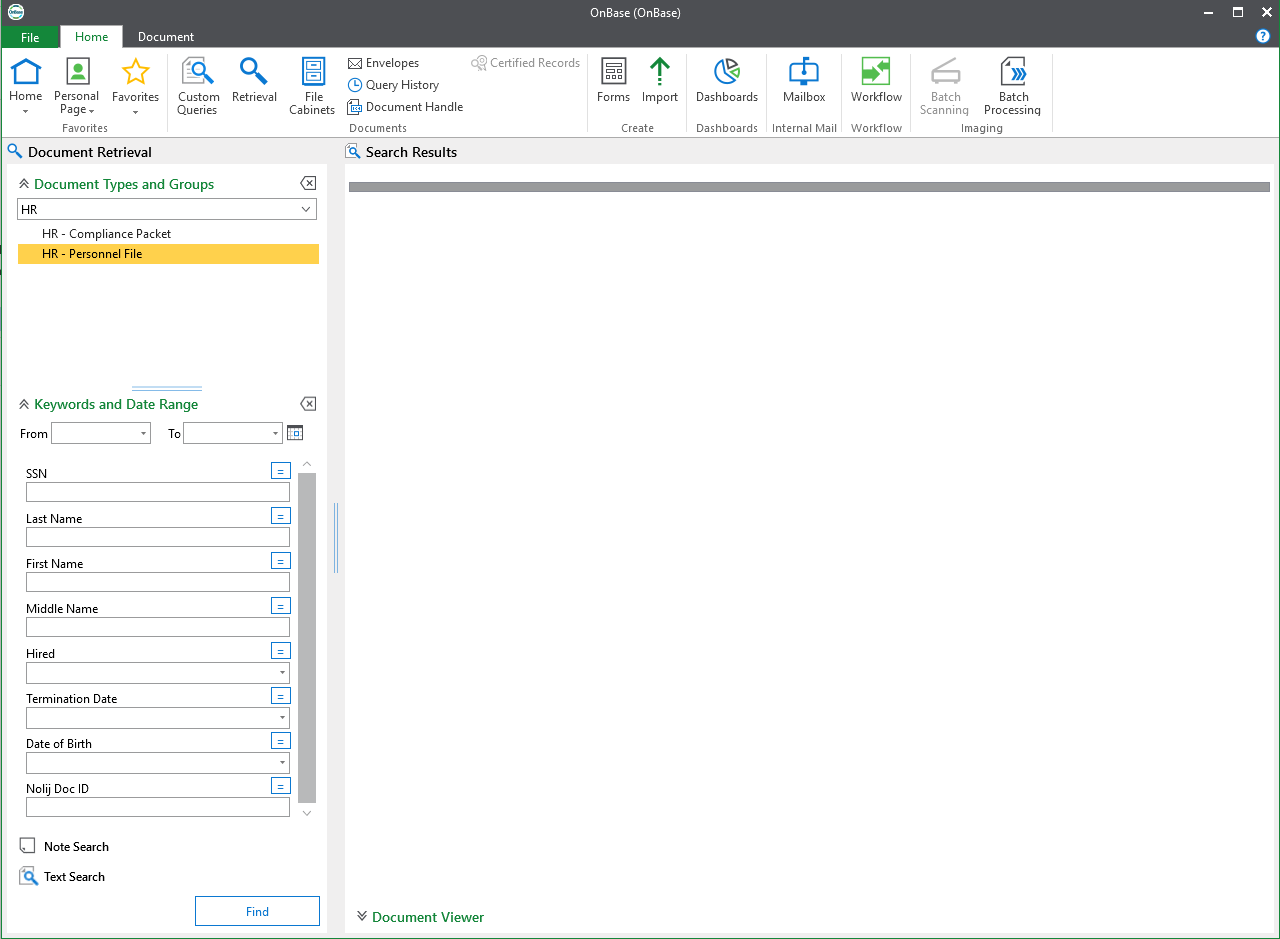Click the keyword list scrollbar
The width and height of the screenshot is (1280, 939).
(307, 638)
